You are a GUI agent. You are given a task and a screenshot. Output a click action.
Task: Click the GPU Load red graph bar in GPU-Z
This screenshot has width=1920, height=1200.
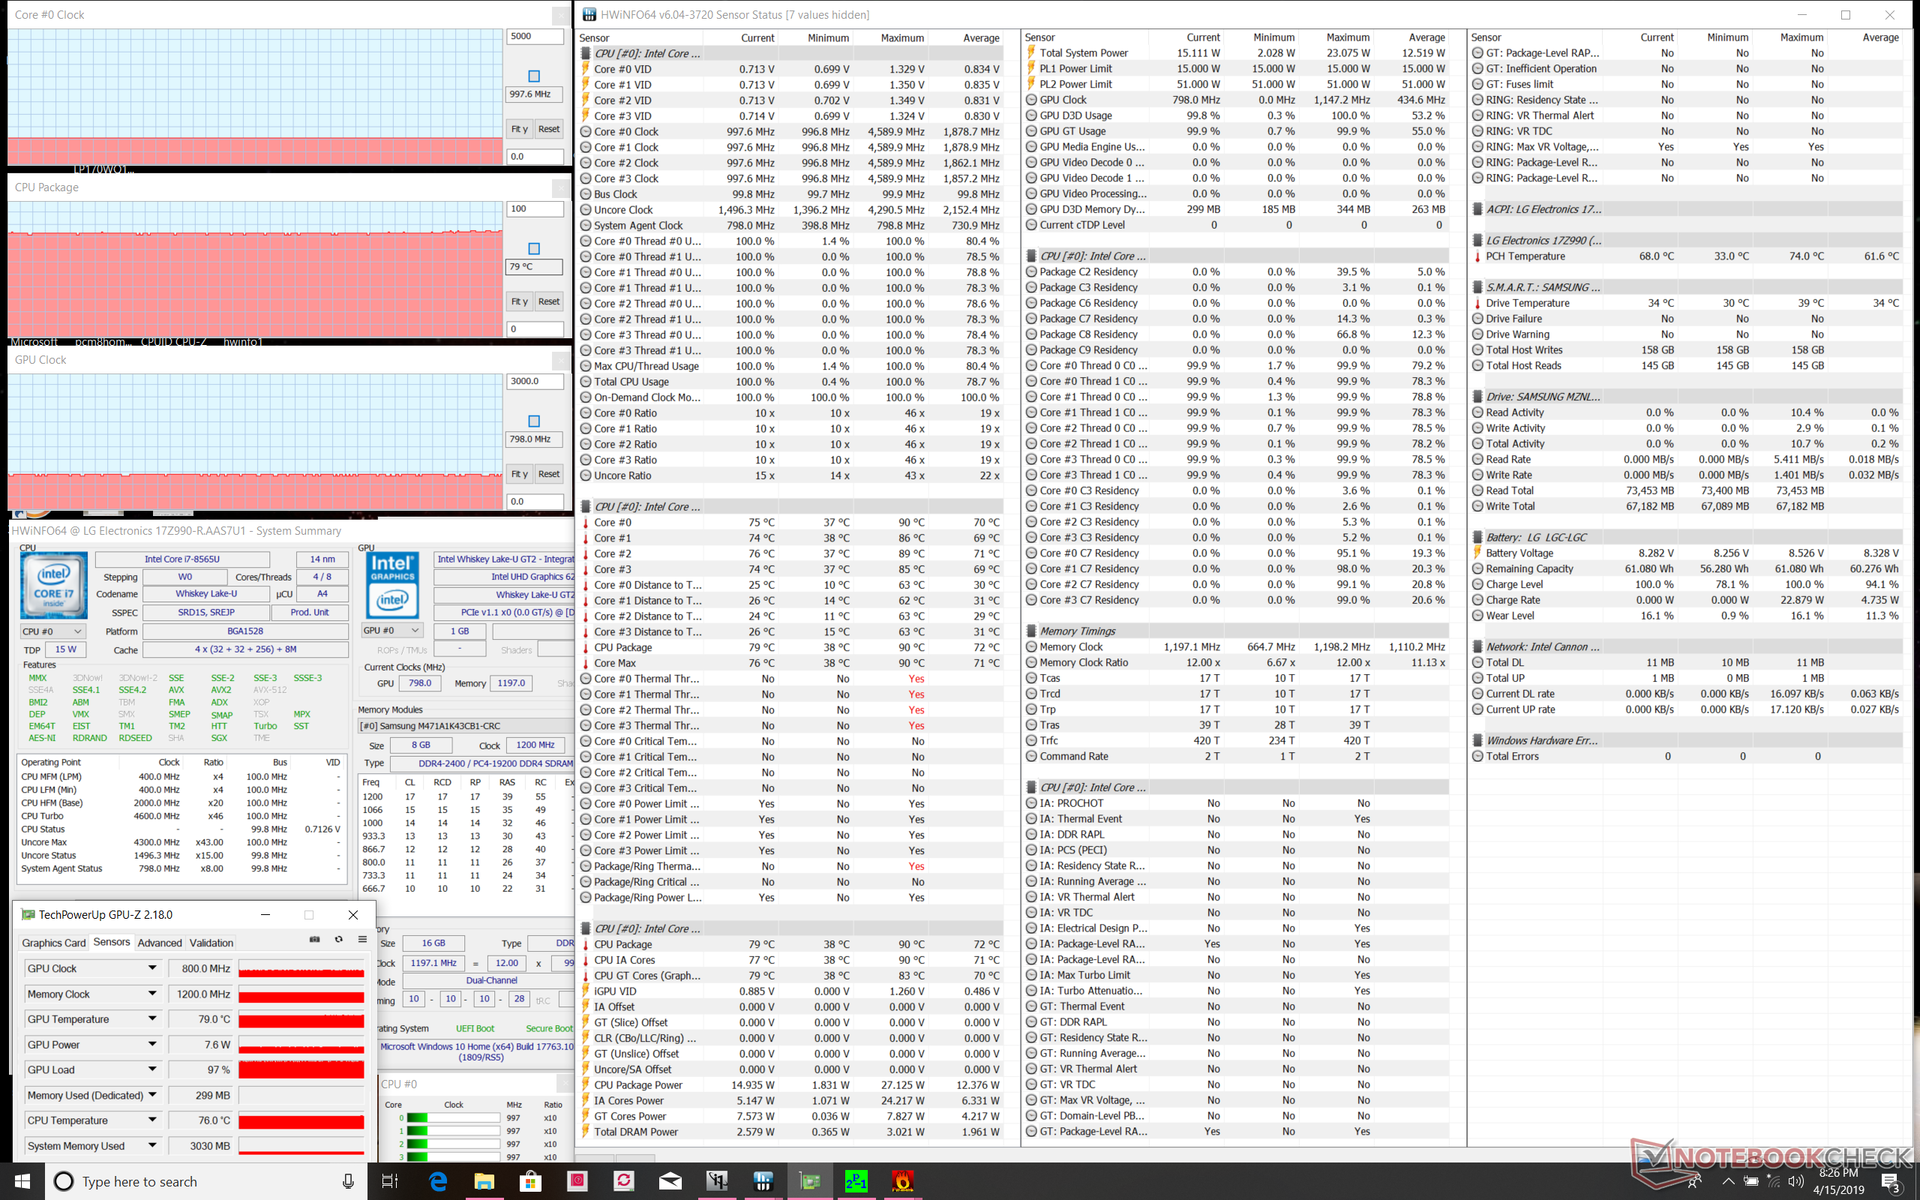coord(301,1070)
